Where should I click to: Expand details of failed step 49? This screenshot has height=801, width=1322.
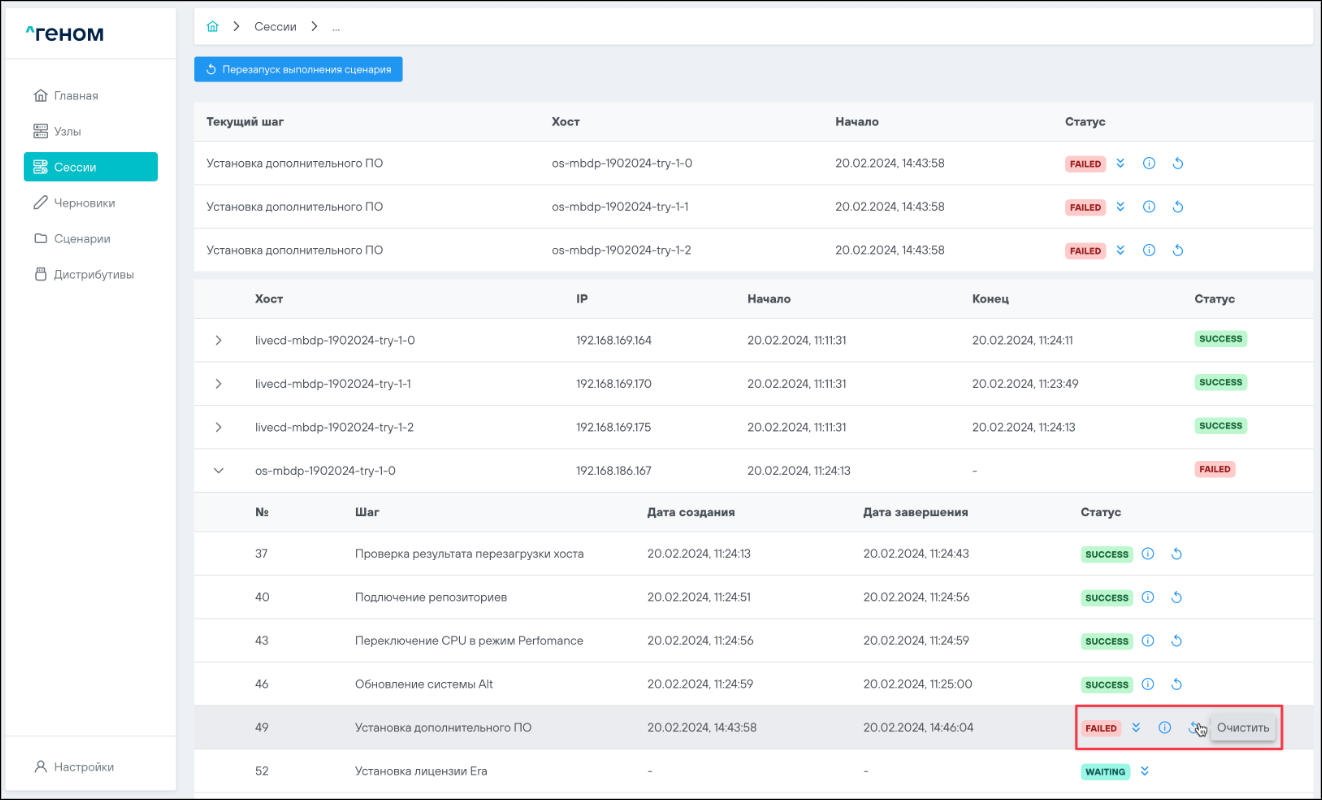1136,728
